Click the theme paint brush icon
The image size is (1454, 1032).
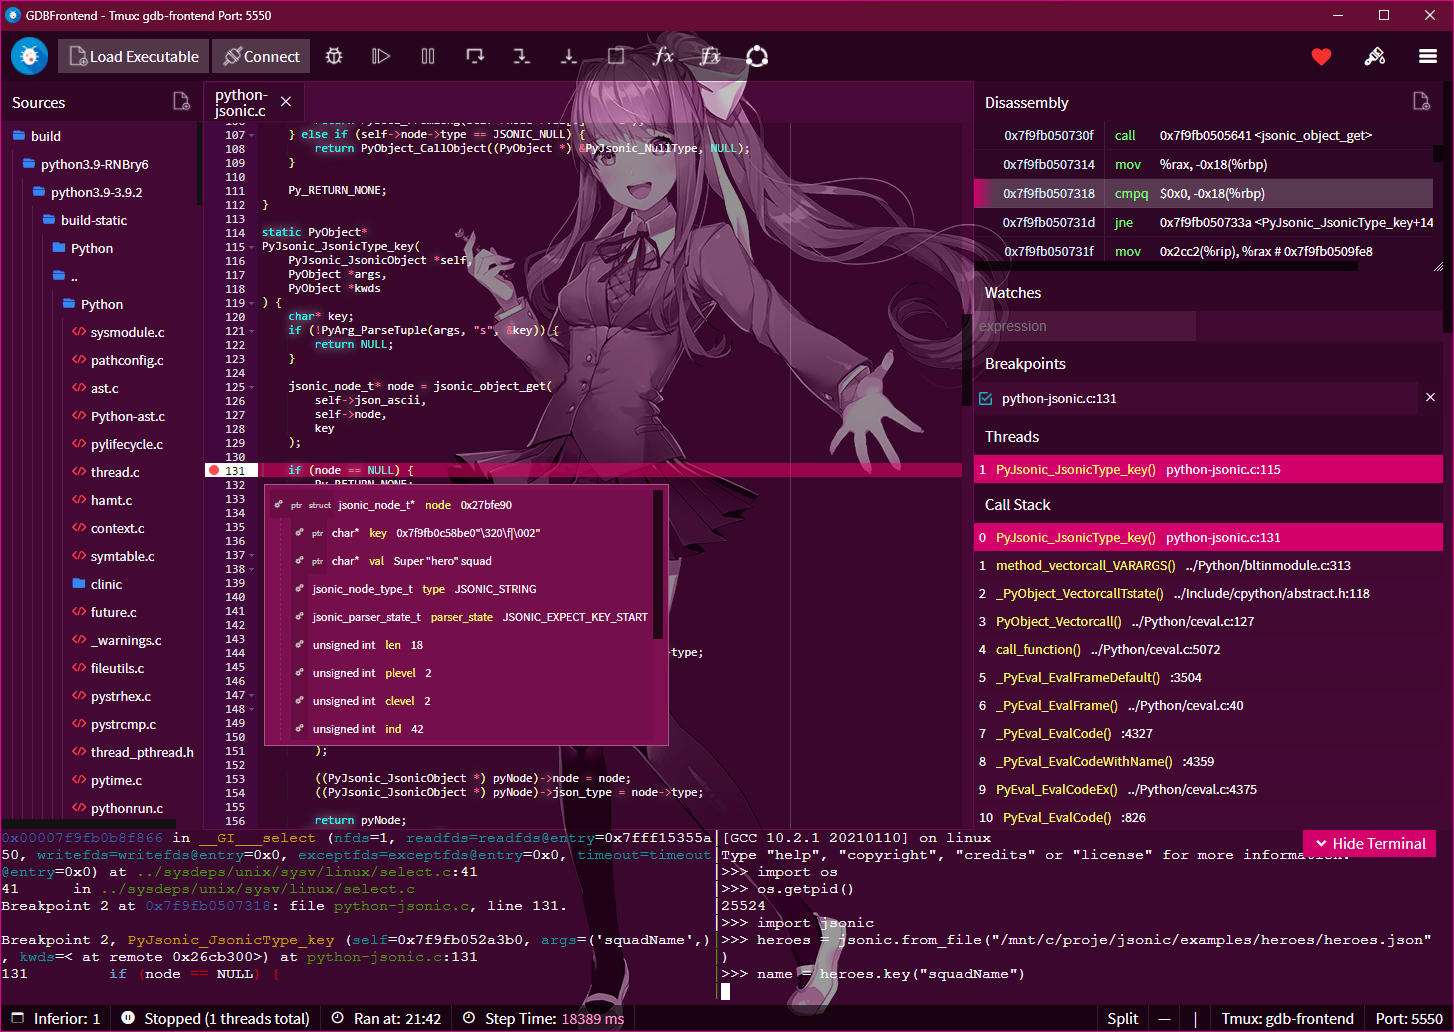coord(1375,57)
